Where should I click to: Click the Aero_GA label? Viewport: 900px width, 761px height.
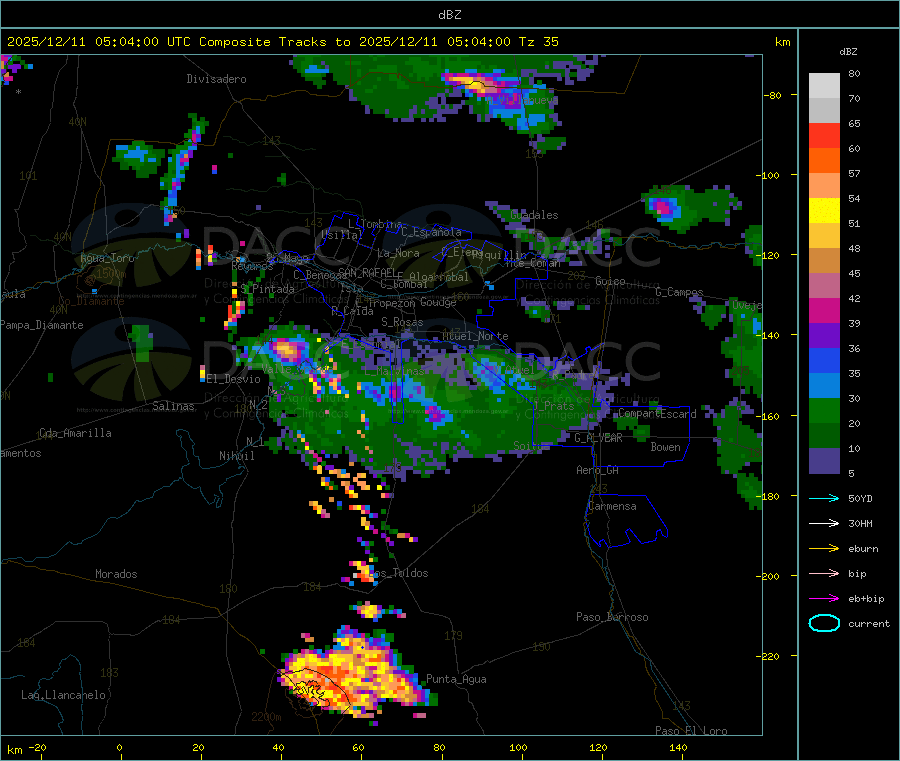click(x=598, y=470)
